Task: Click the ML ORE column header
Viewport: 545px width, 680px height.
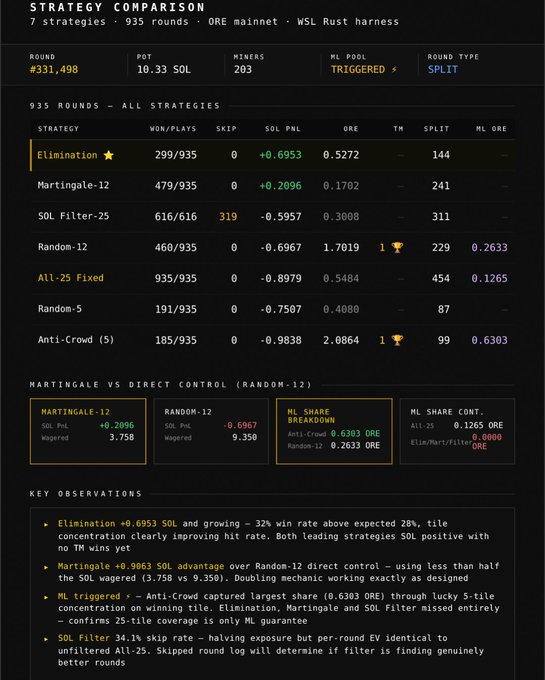Action: tap(491, 129)
